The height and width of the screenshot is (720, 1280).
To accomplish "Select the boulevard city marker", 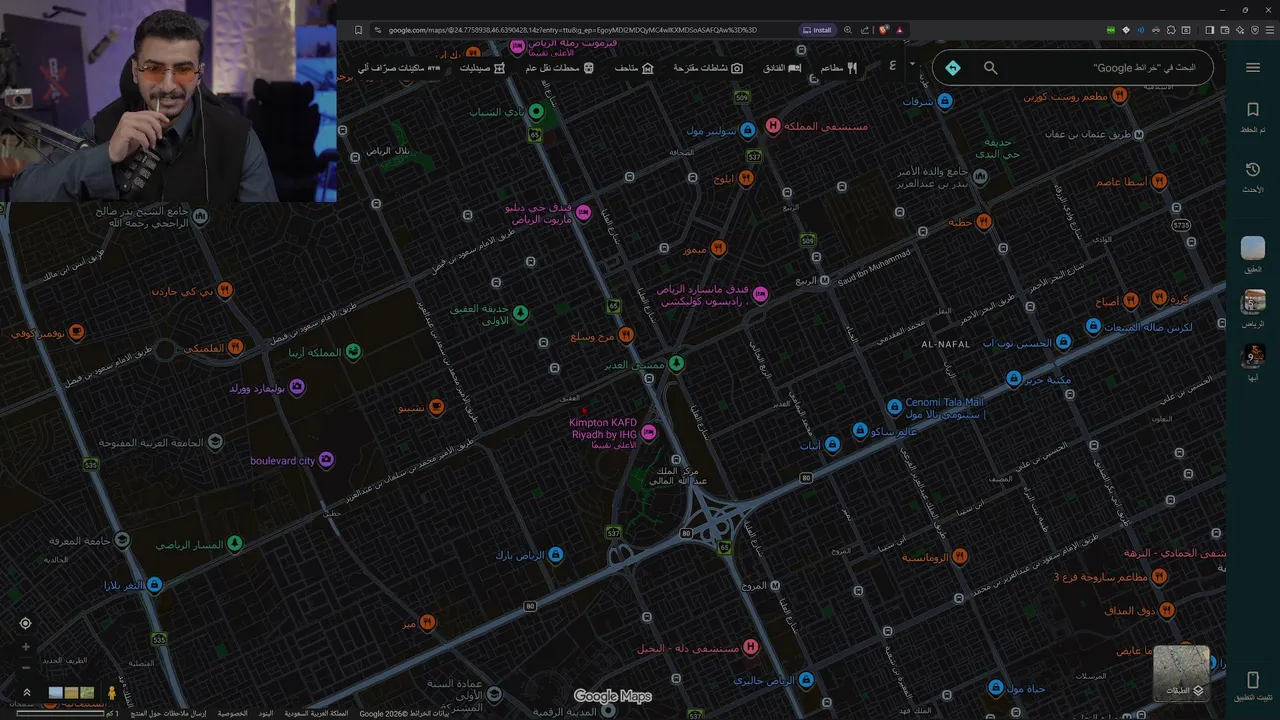I will (326, 460).
